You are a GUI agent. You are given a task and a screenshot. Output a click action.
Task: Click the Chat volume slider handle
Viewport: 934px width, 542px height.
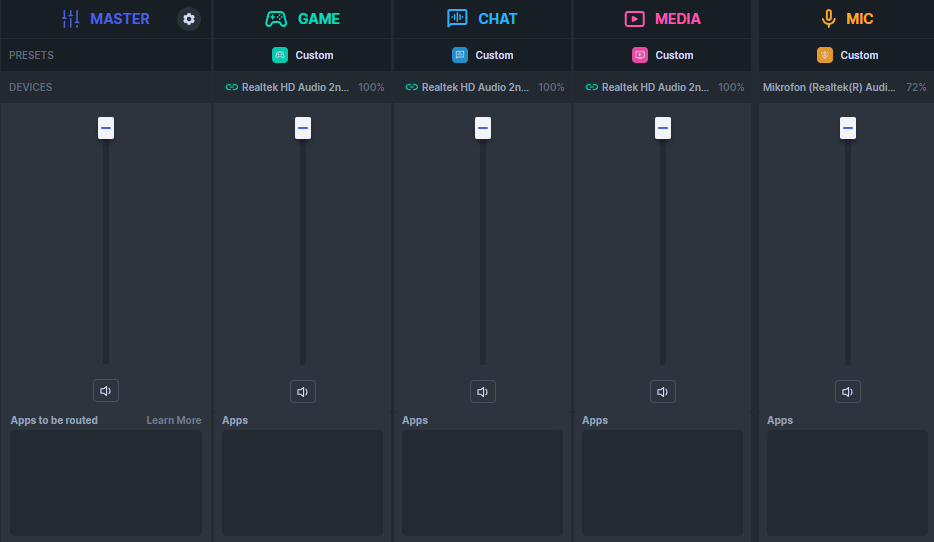[482, 127]
